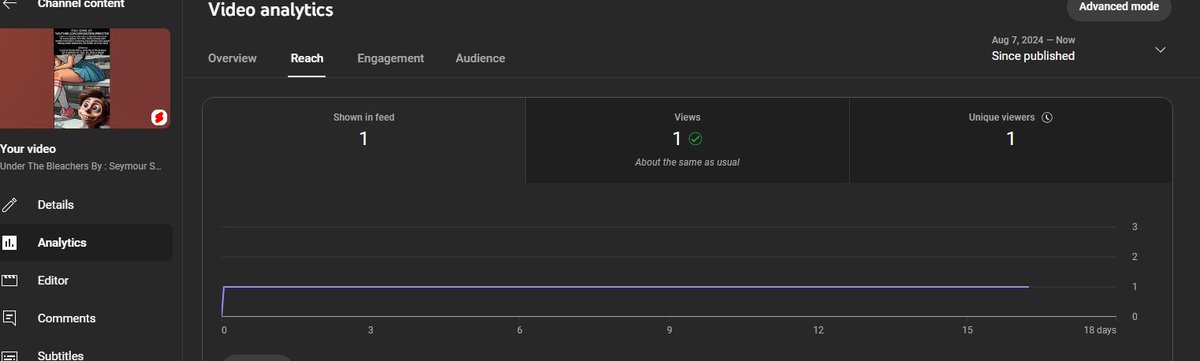The width and height of the screenshot is (1200, 361).
Task: Go back using the arrow beside Channel content
Action: pos(11,4)
